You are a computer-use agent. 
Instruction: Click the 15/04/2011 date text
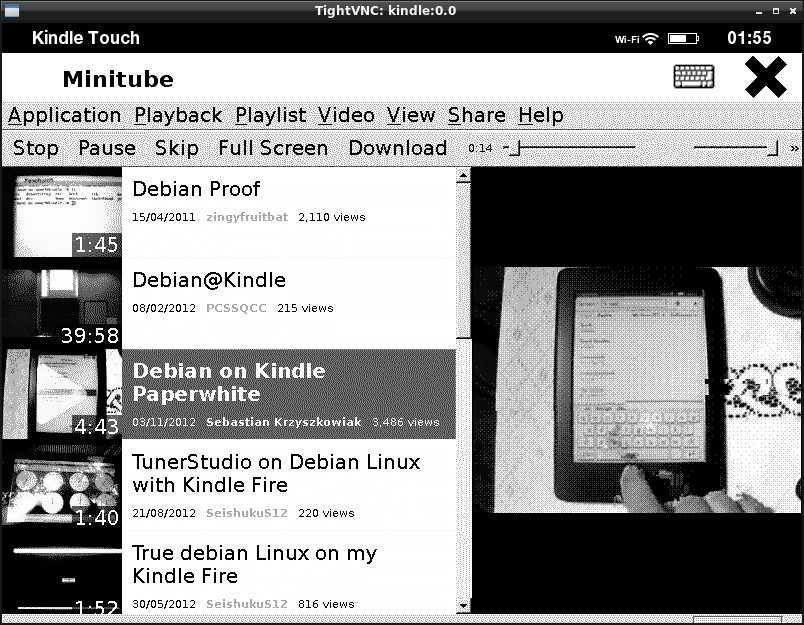tap(164, 217)
